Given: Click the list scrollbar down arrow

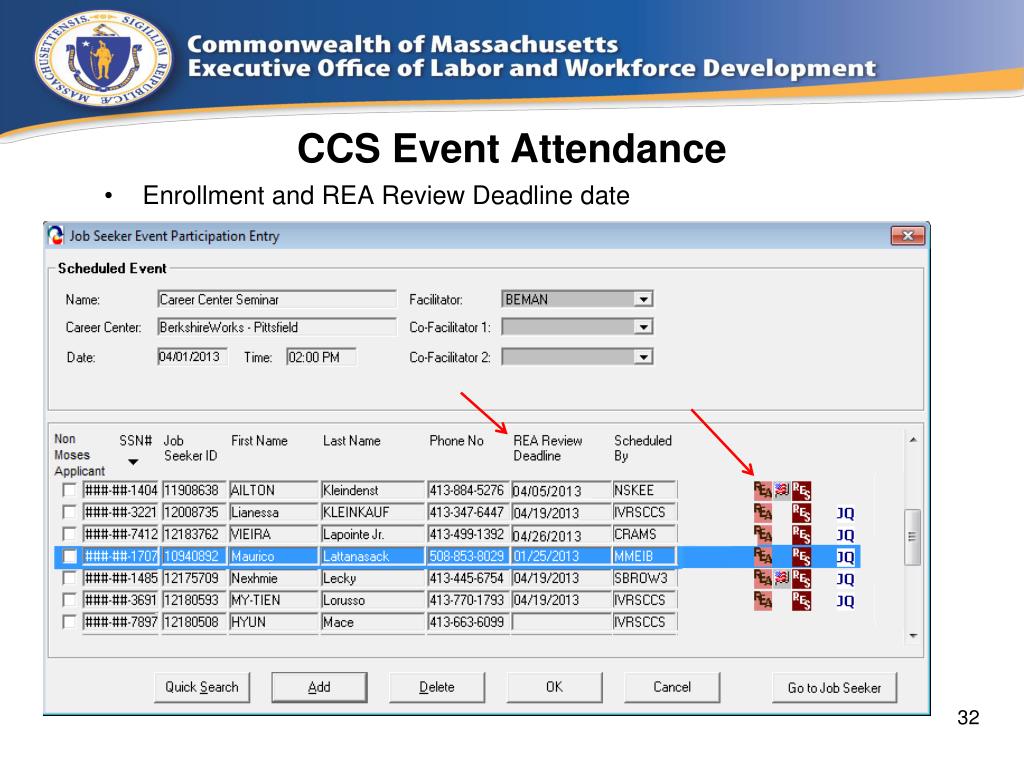Looking at the screenshot, I should 913,635.
